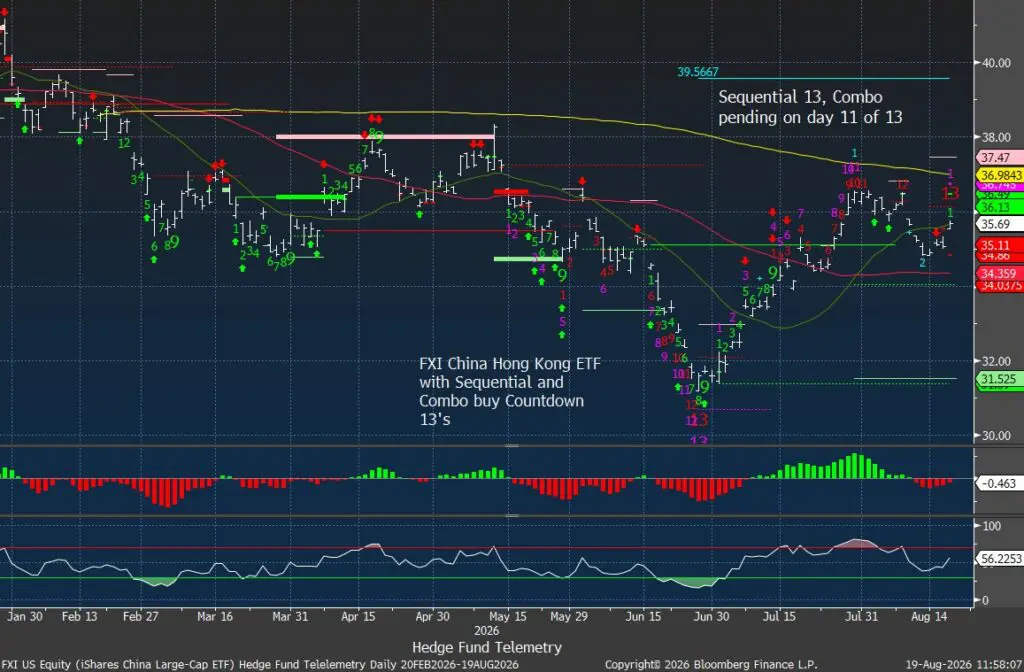Click the pane divider handle above histogram
This screenshot has height=672, width=1024.
[x=512, y=446]
